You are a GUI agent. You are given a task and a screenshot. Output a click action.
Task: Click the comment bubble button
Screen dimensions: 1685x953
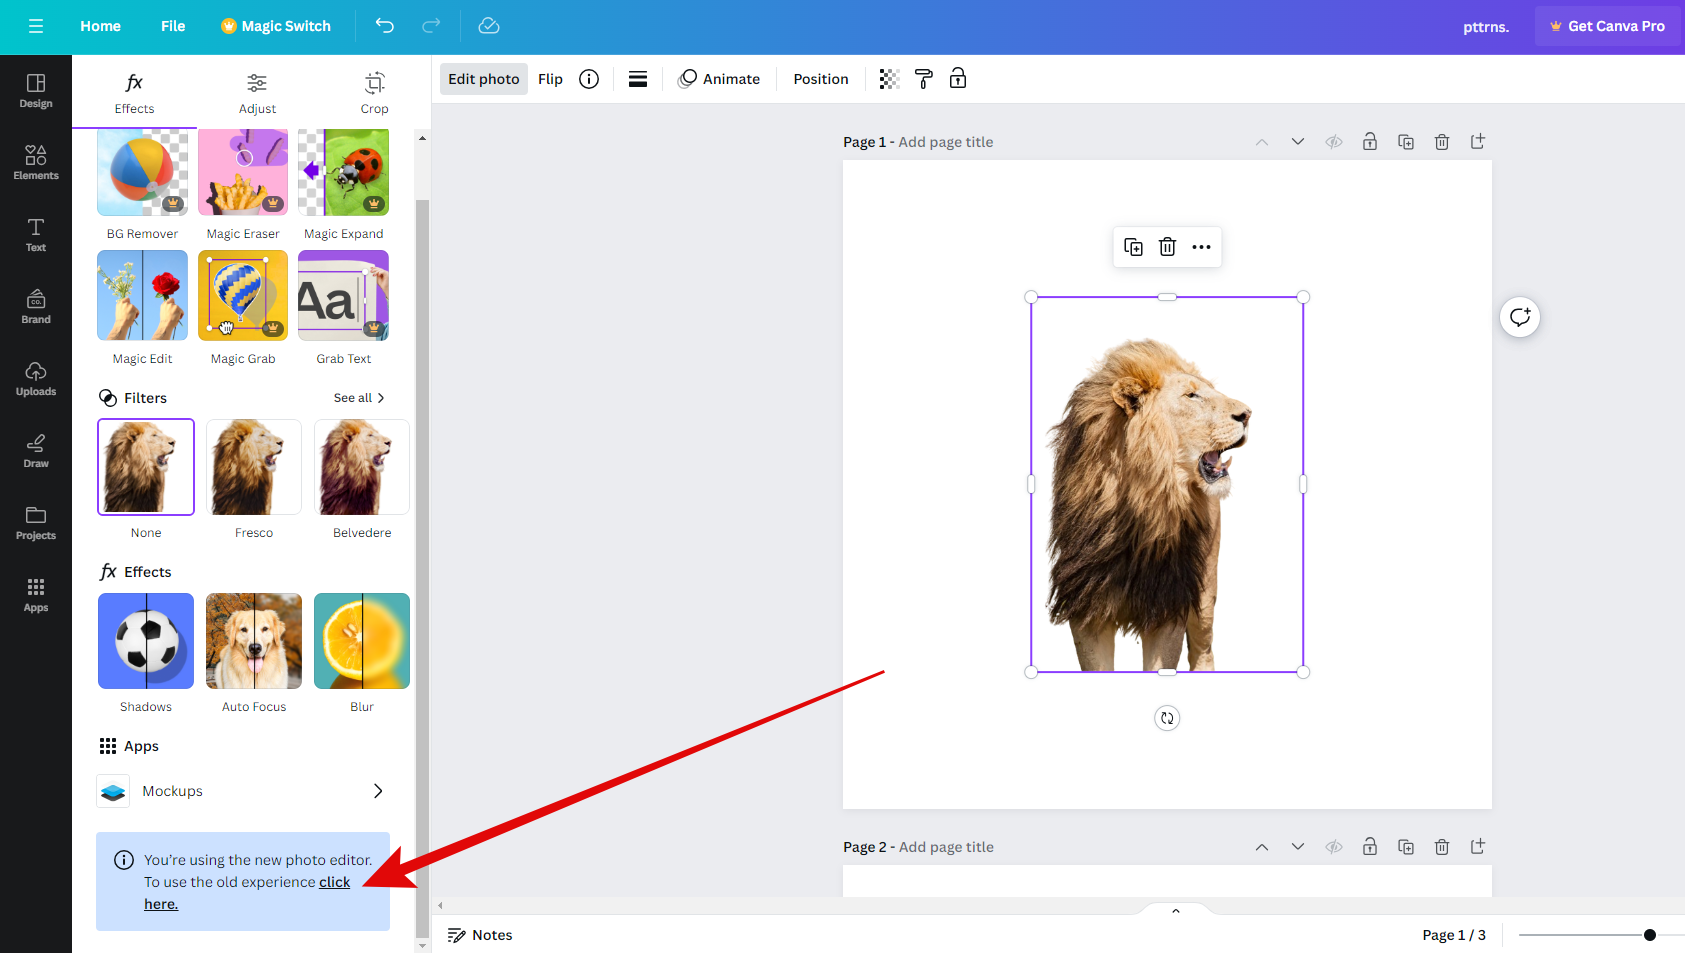tap(1520, 317)
